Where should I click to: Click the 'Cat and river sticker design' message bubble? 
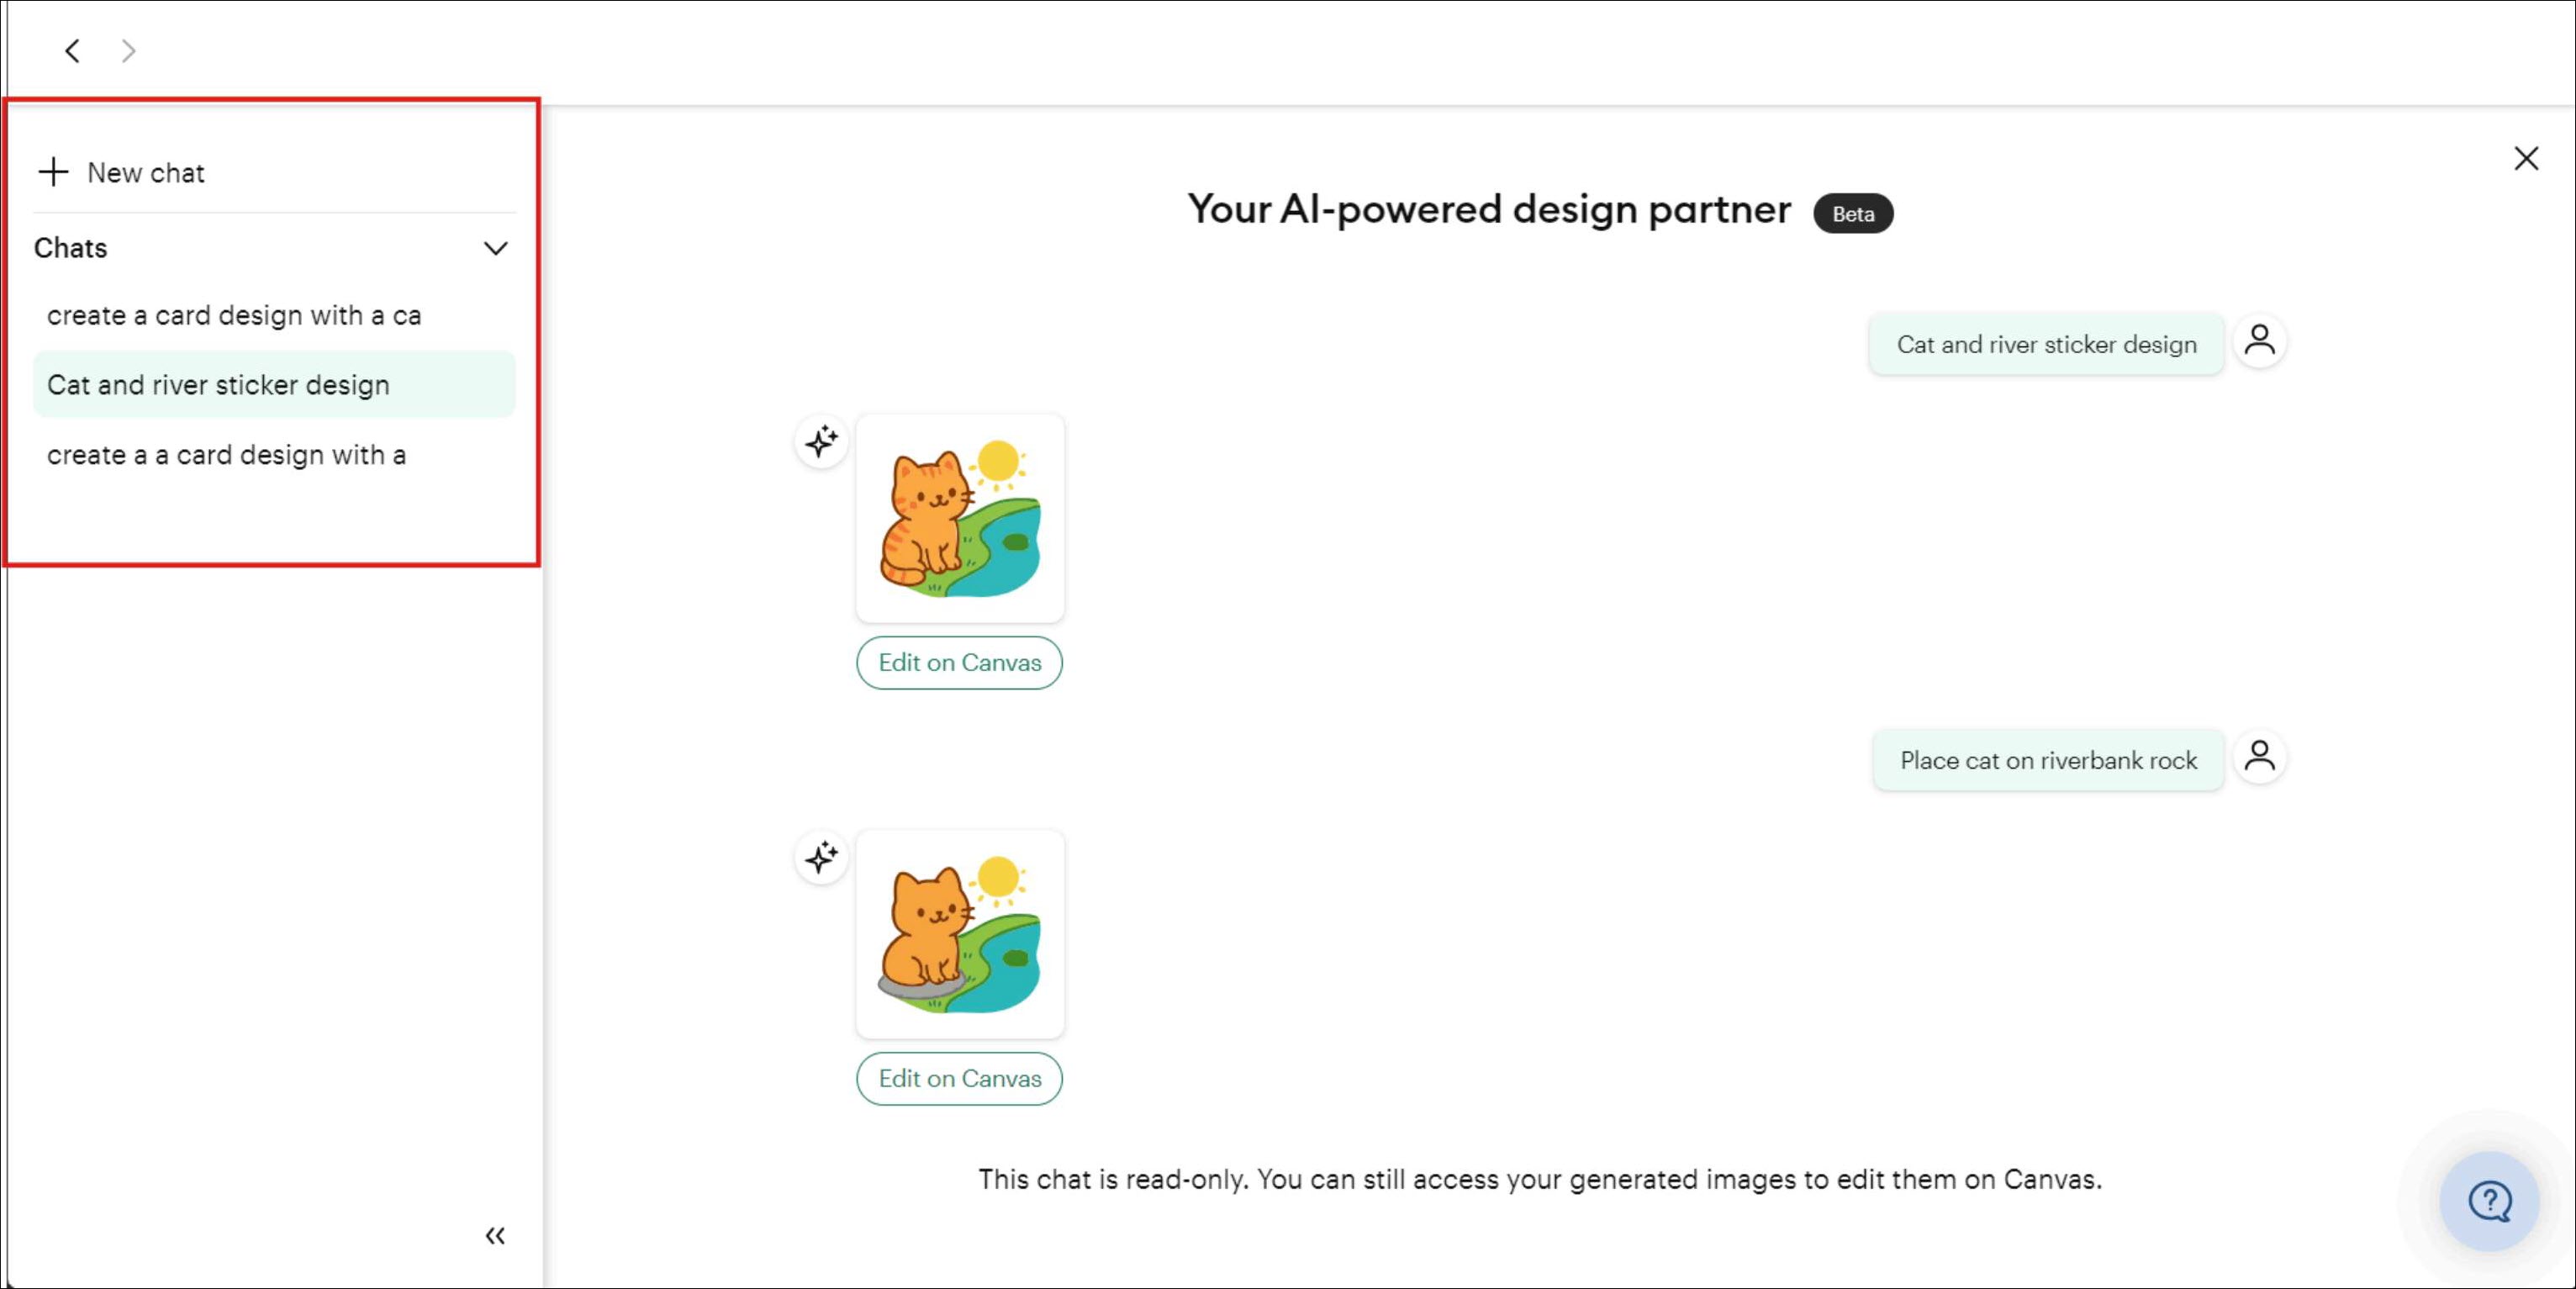tap(2046, 343)
